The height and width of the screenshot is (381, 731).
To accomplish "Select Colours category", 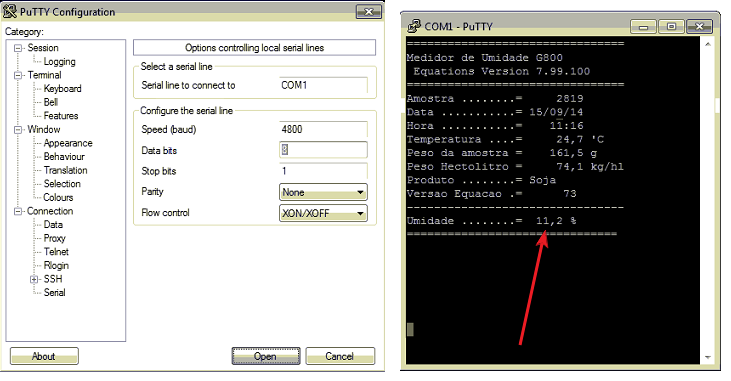I will click(58, 197).
